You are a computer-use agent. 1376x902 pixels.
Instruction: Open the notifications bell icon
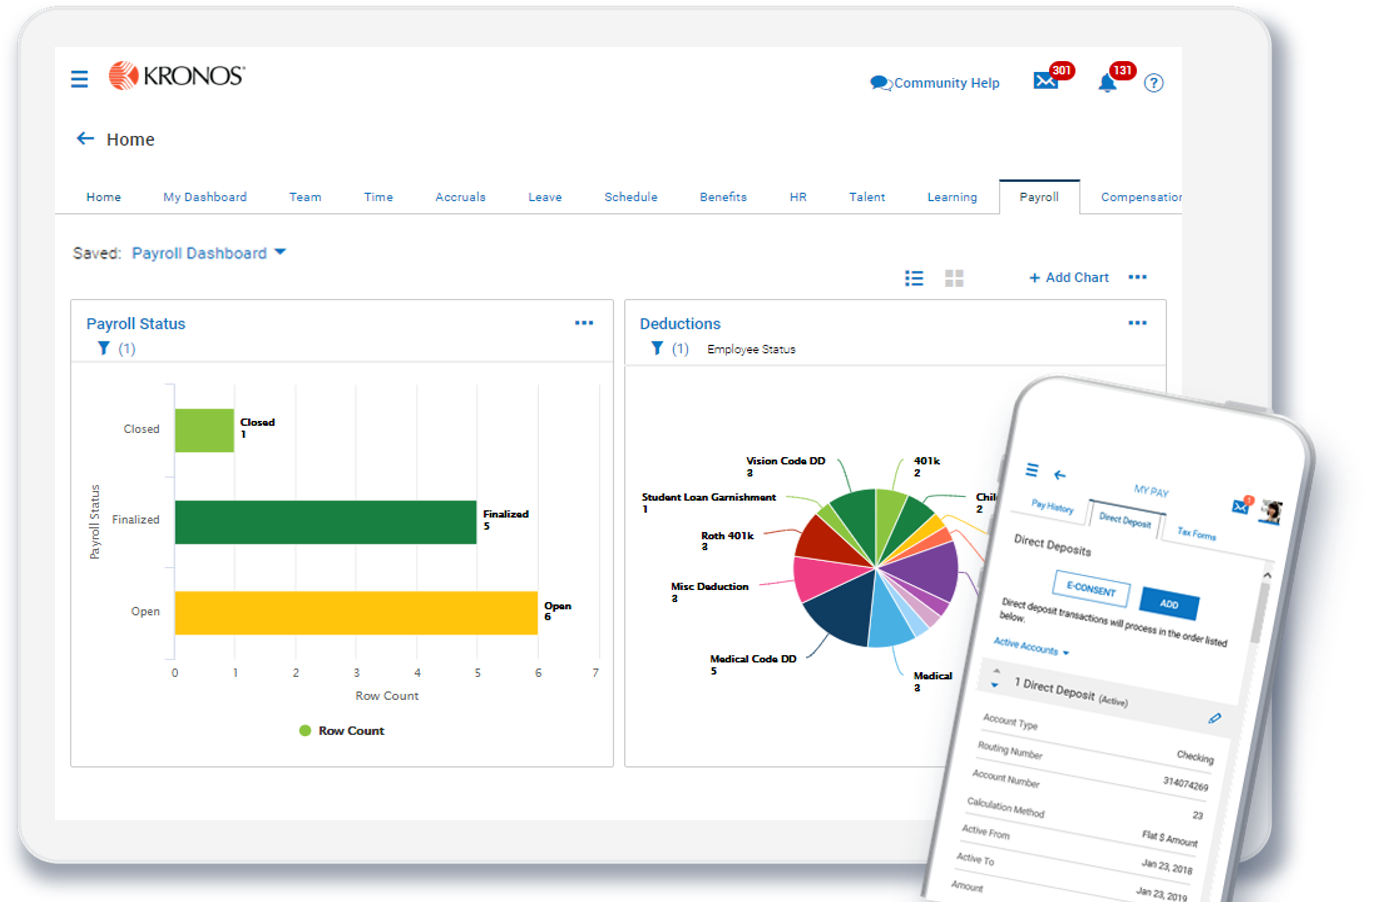pos(1107,83)
